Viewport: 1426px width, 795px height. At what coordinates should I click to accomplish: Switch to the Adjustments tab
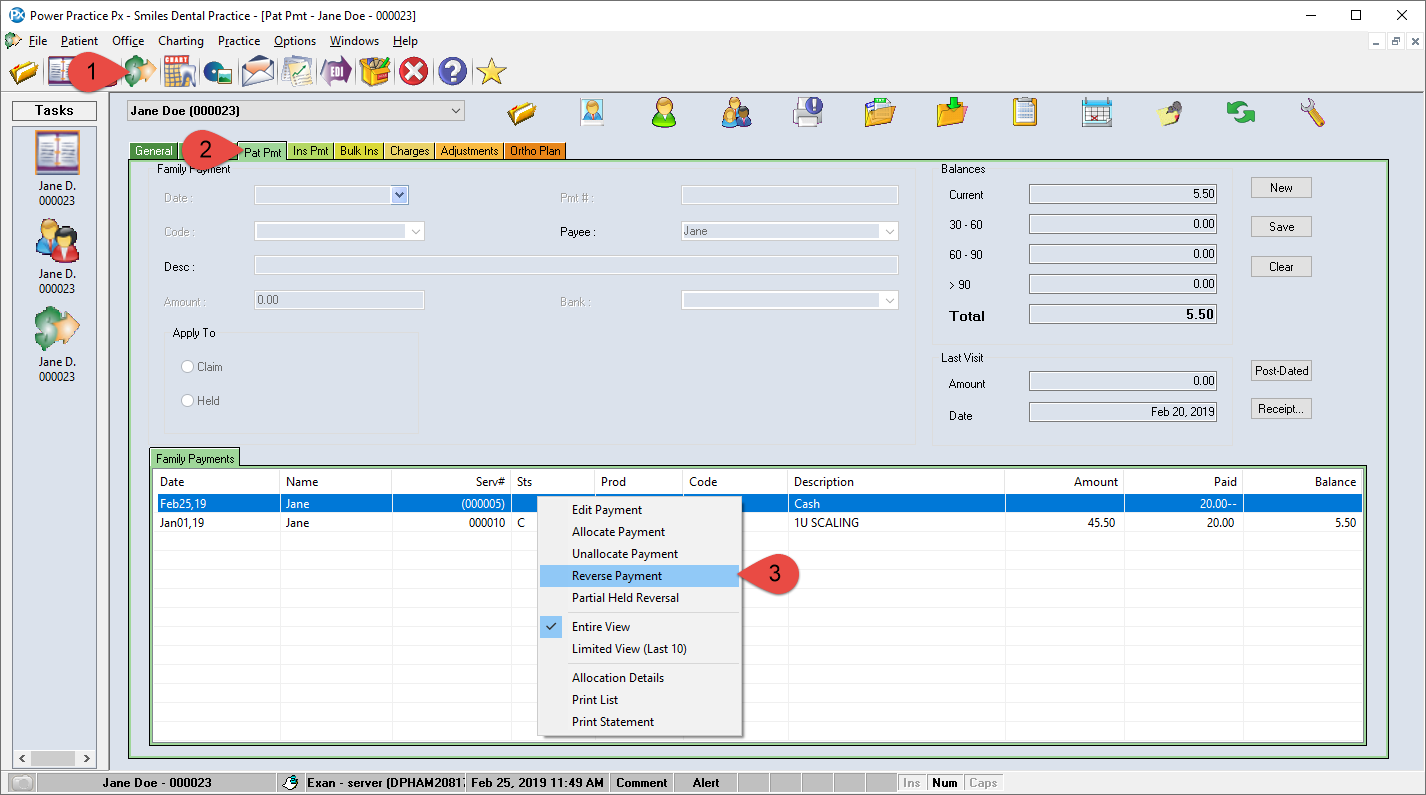pyautogui.click(x=469, y=151)
